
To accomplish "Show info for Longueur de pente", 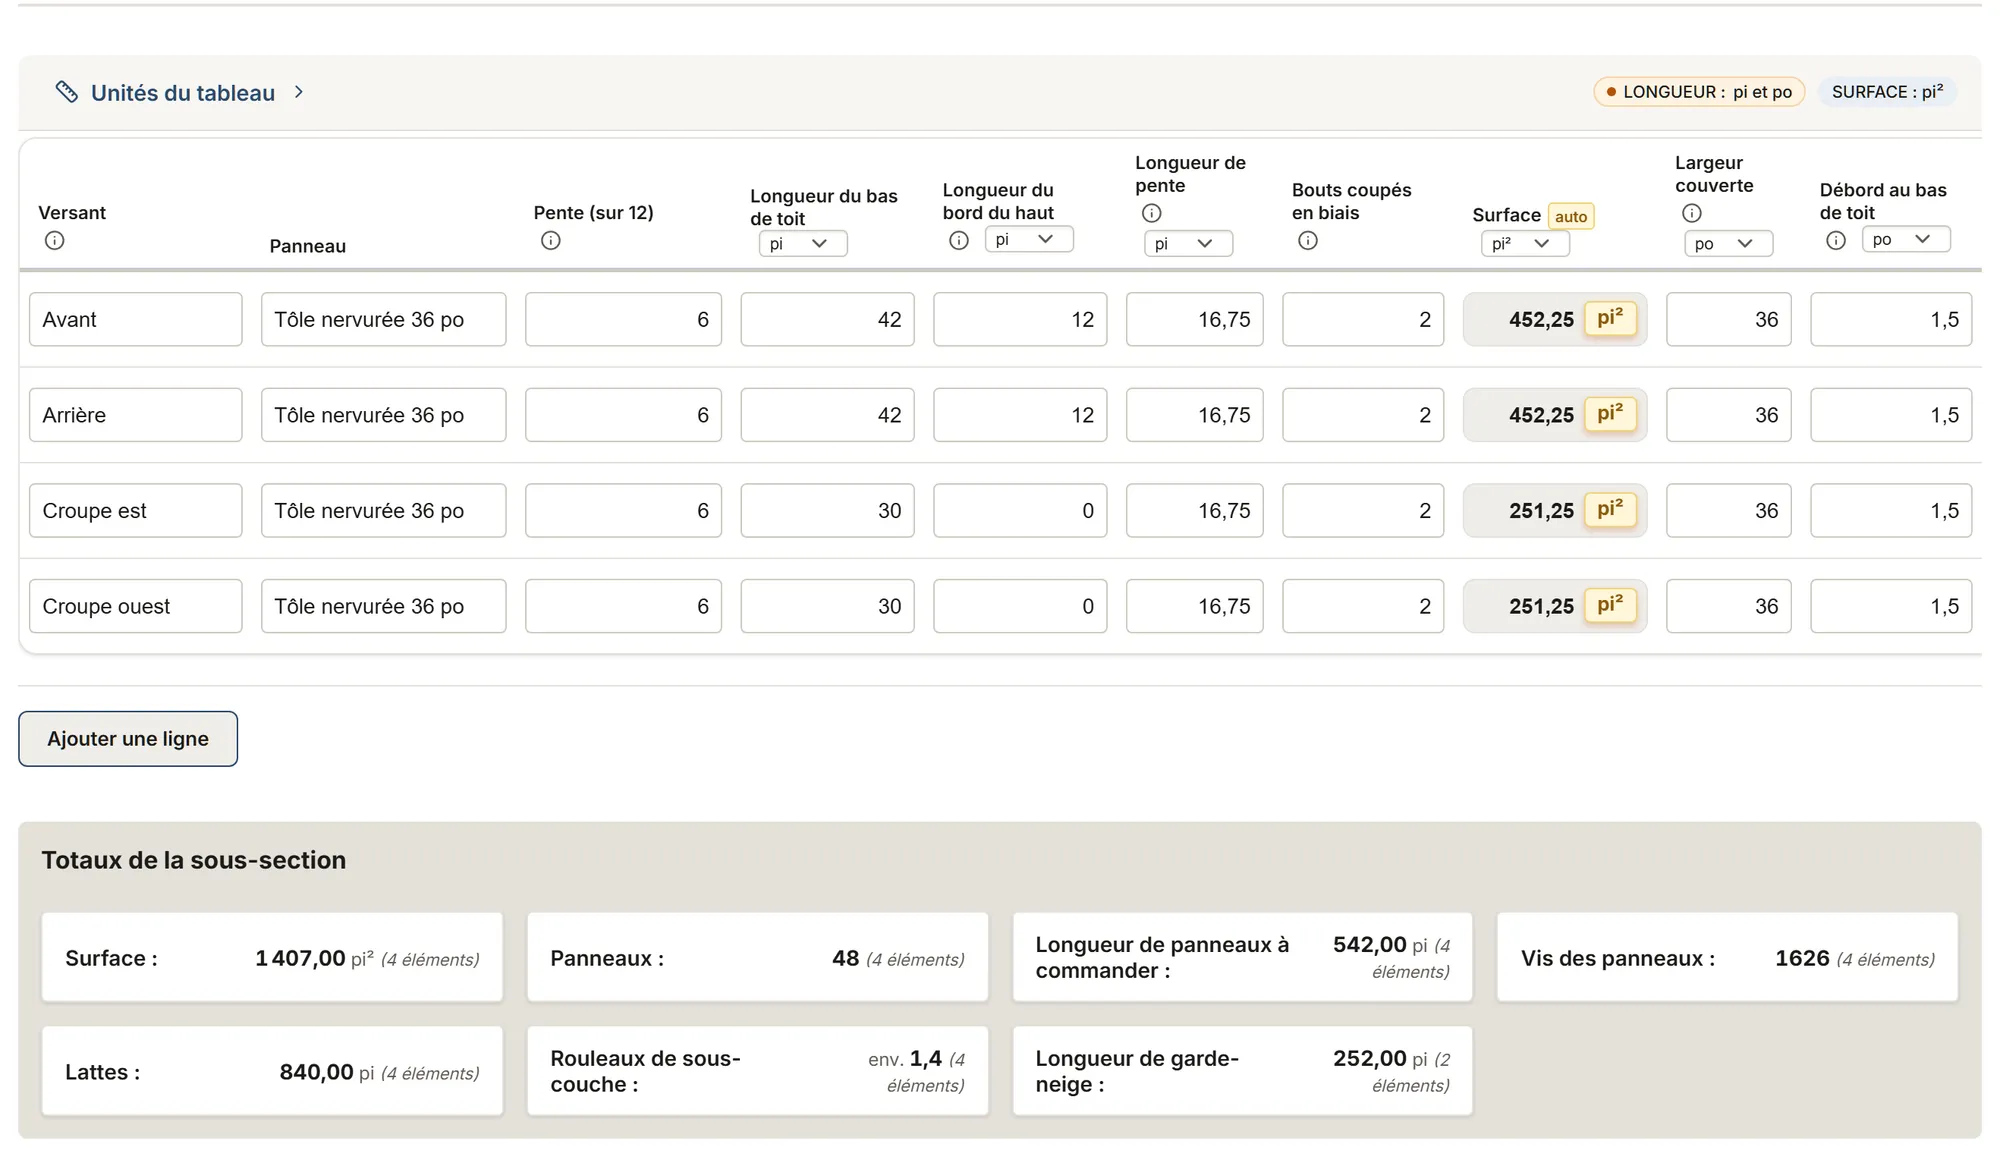I will pyautogui.click(x=1152, y=213).
